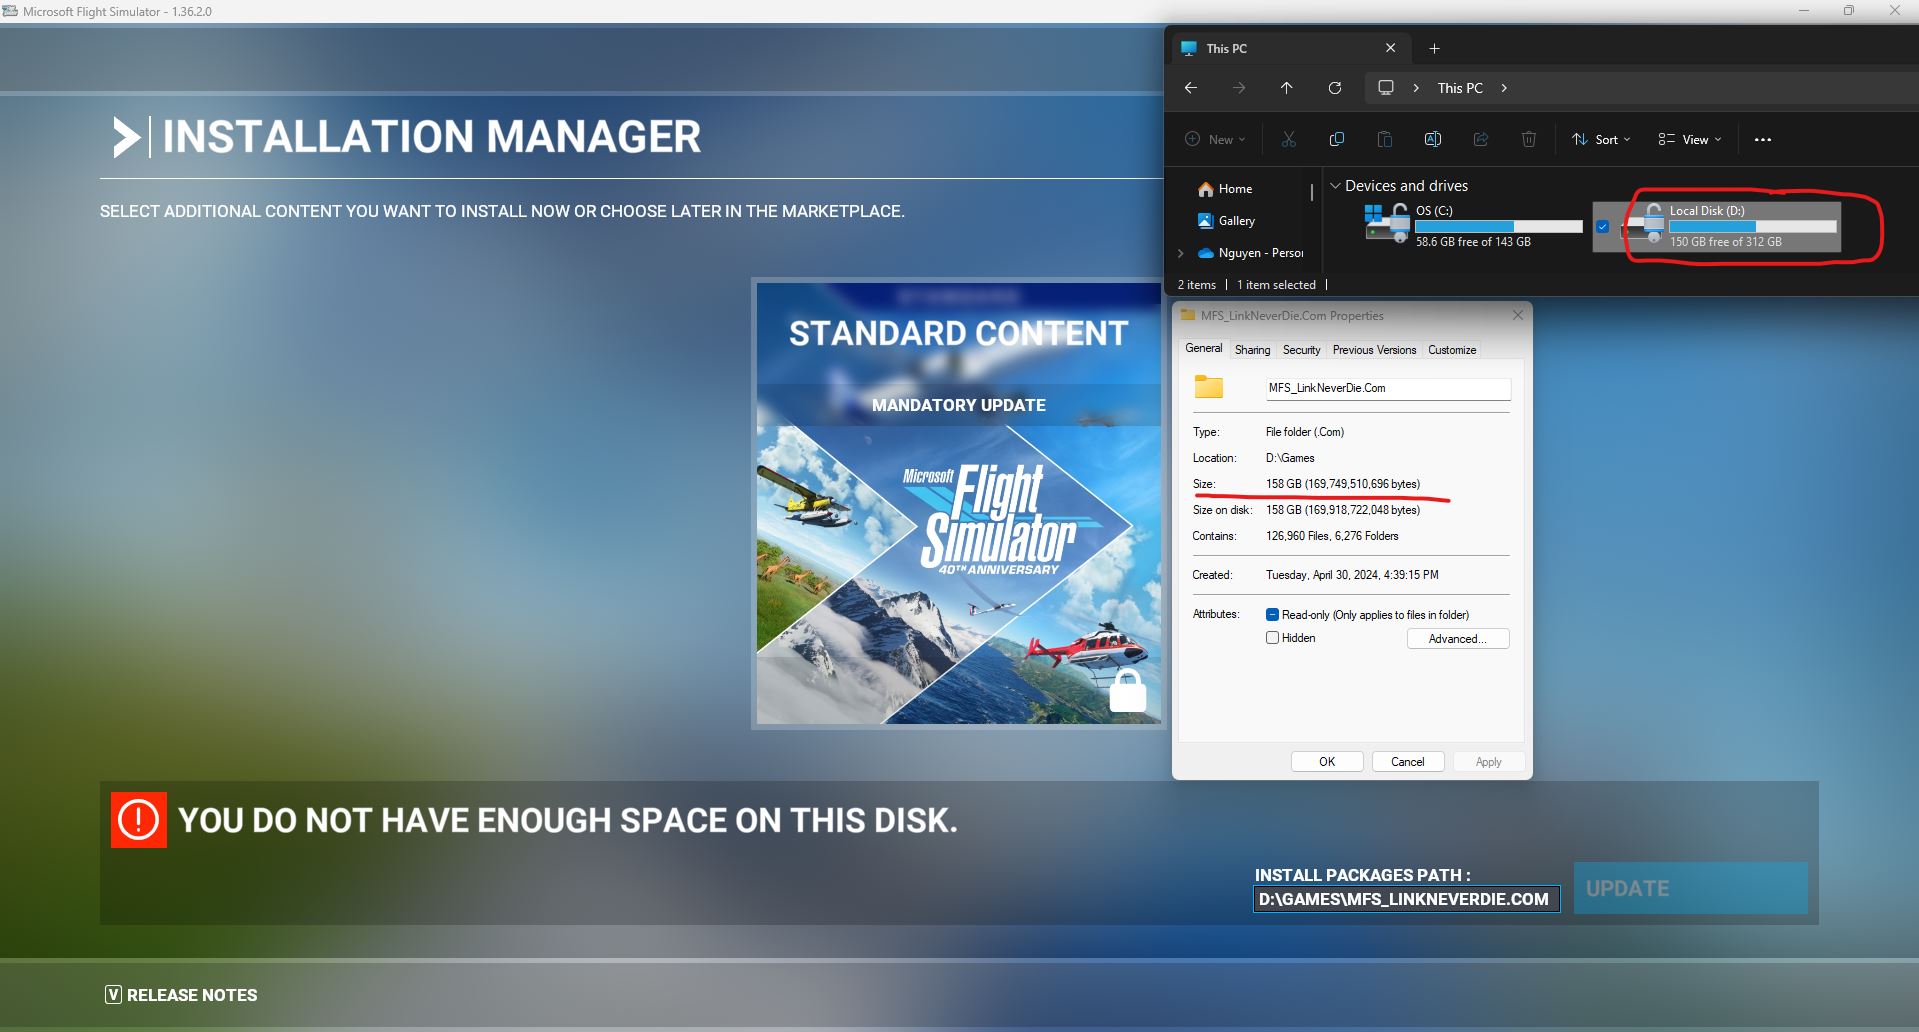Switch to the General tab in Properties

point(1204,349)
